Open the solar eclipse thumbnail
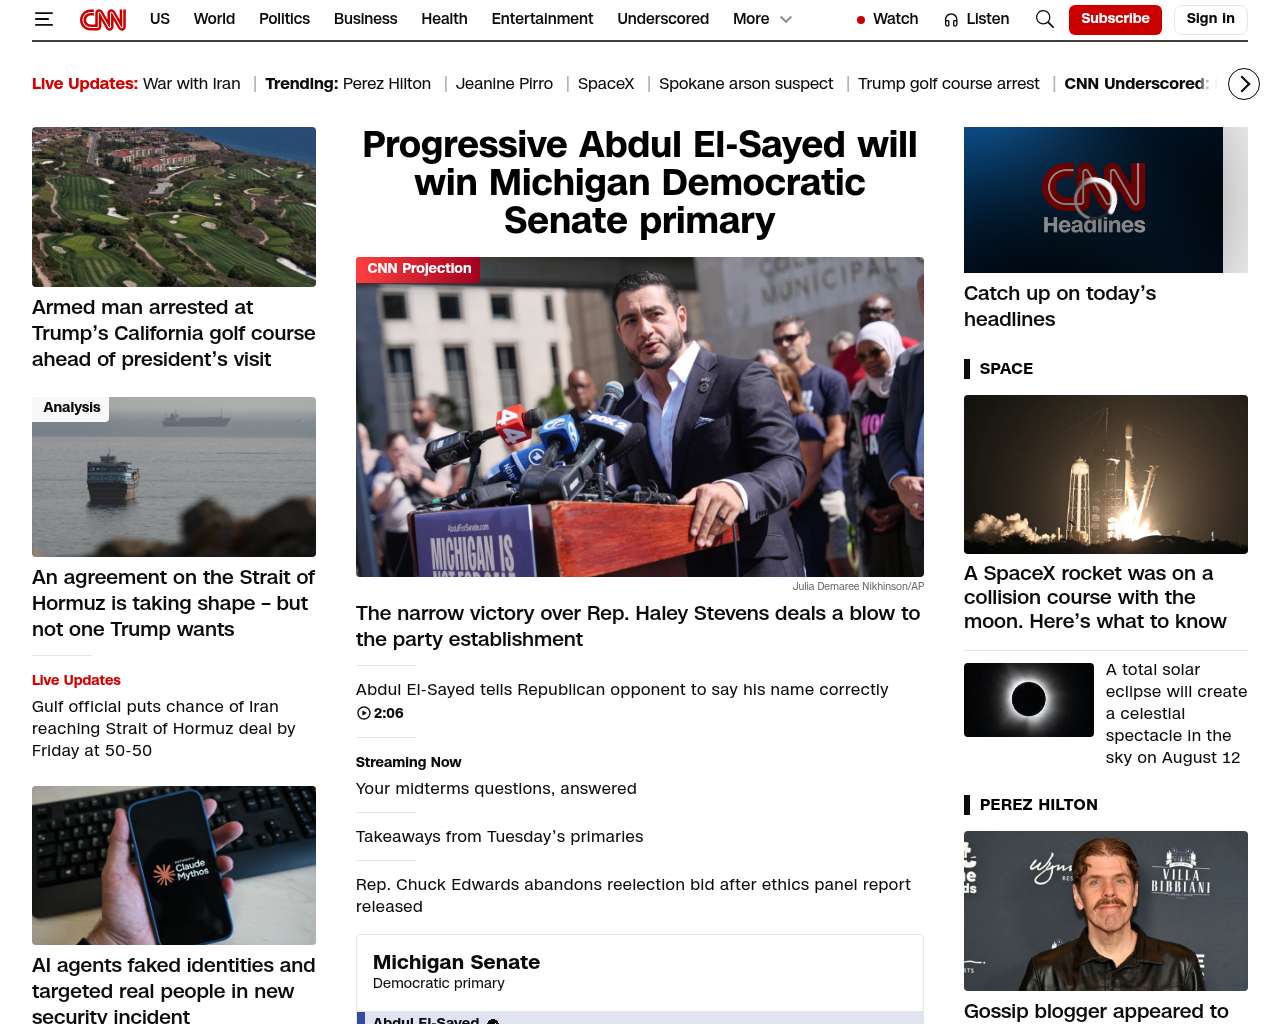The height and width of the screenshot is (1024, 1280). [1029, 700]
